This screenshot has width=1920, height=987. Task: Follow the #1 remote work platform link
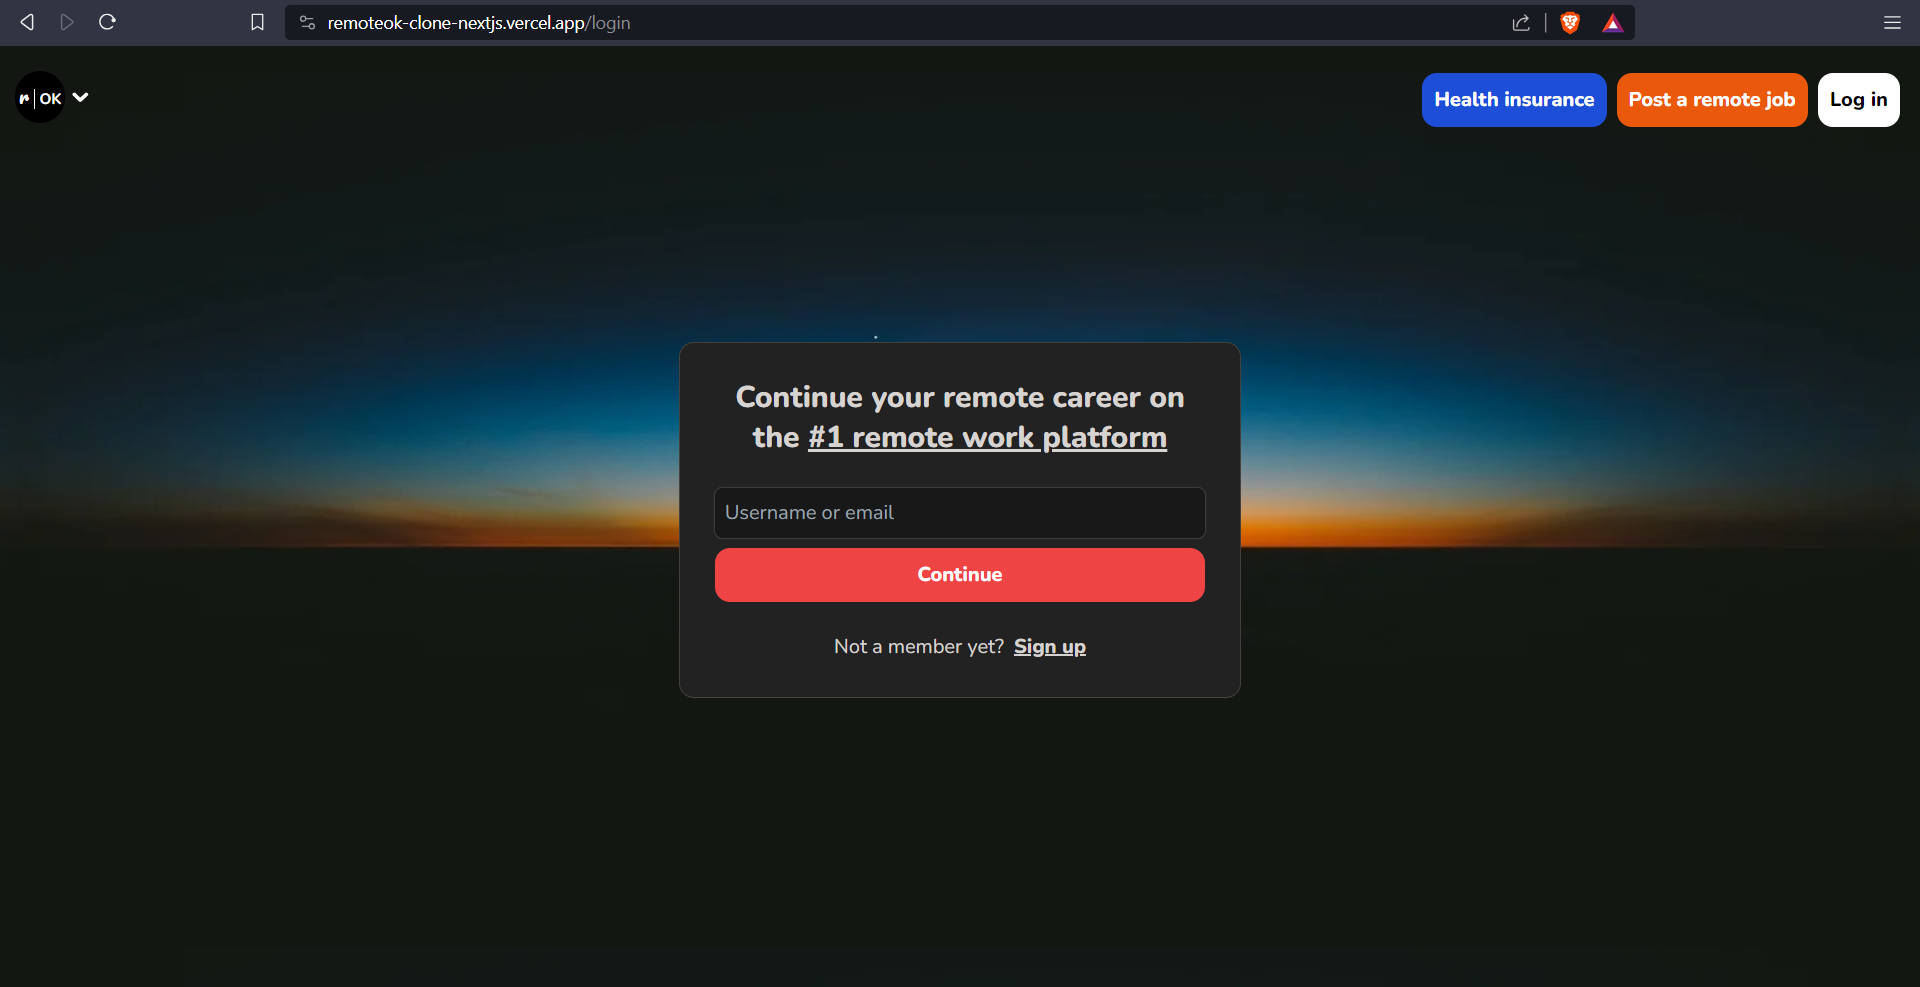pyautogui.click(x=987, y=437)
